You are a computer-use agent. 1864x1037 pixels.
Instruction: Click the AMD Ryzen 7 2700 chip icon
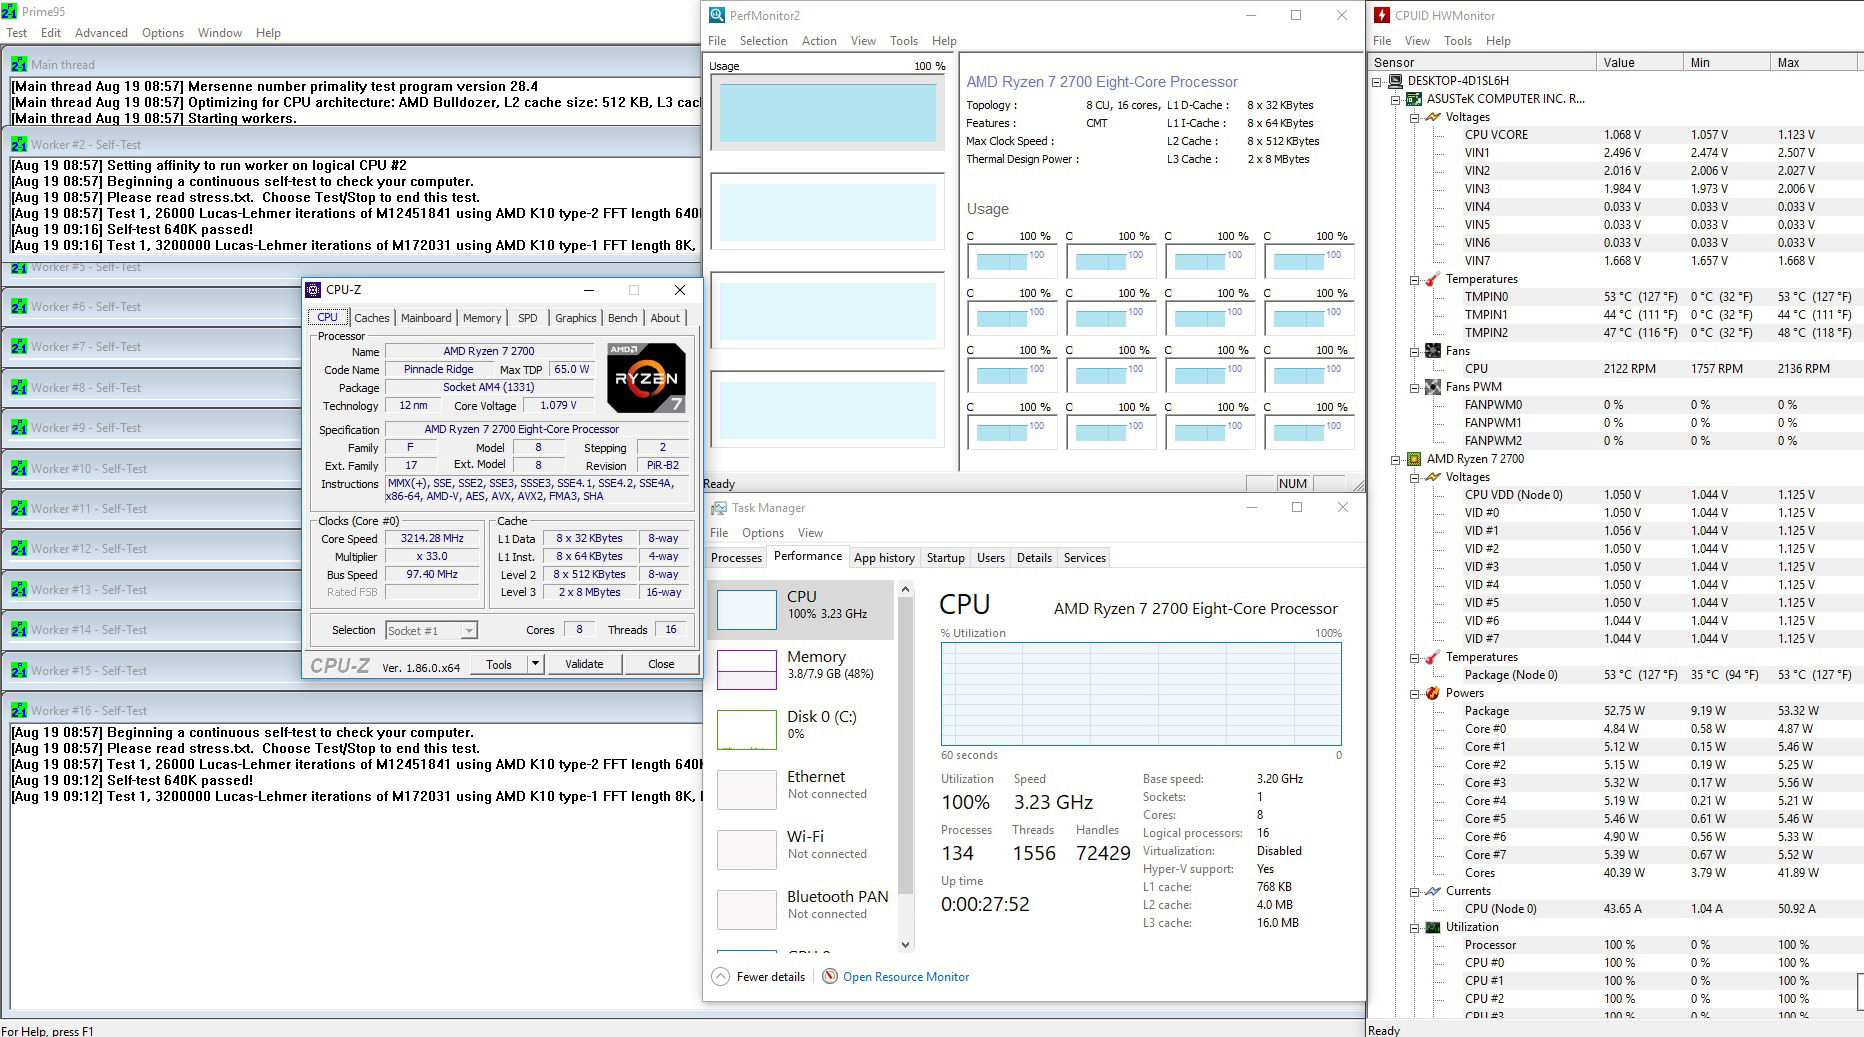pyautogui.click(x=1414, y=459)
